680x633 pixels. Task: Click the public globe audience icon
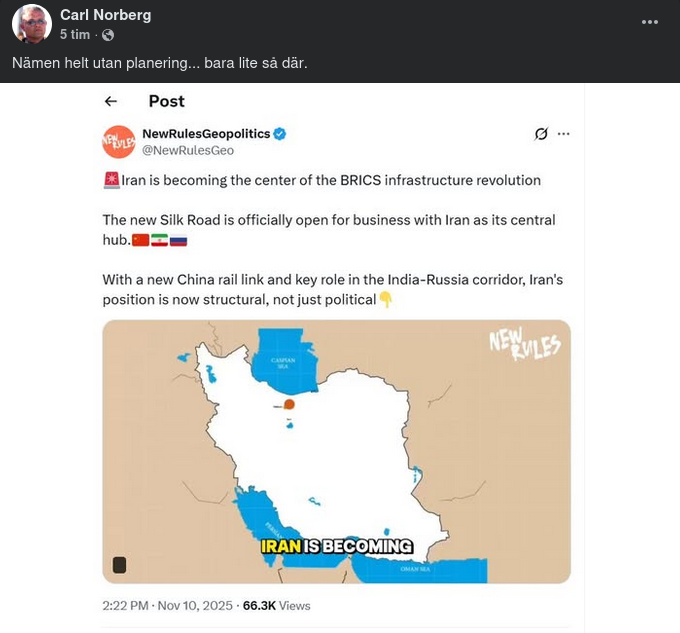point(108,35)
